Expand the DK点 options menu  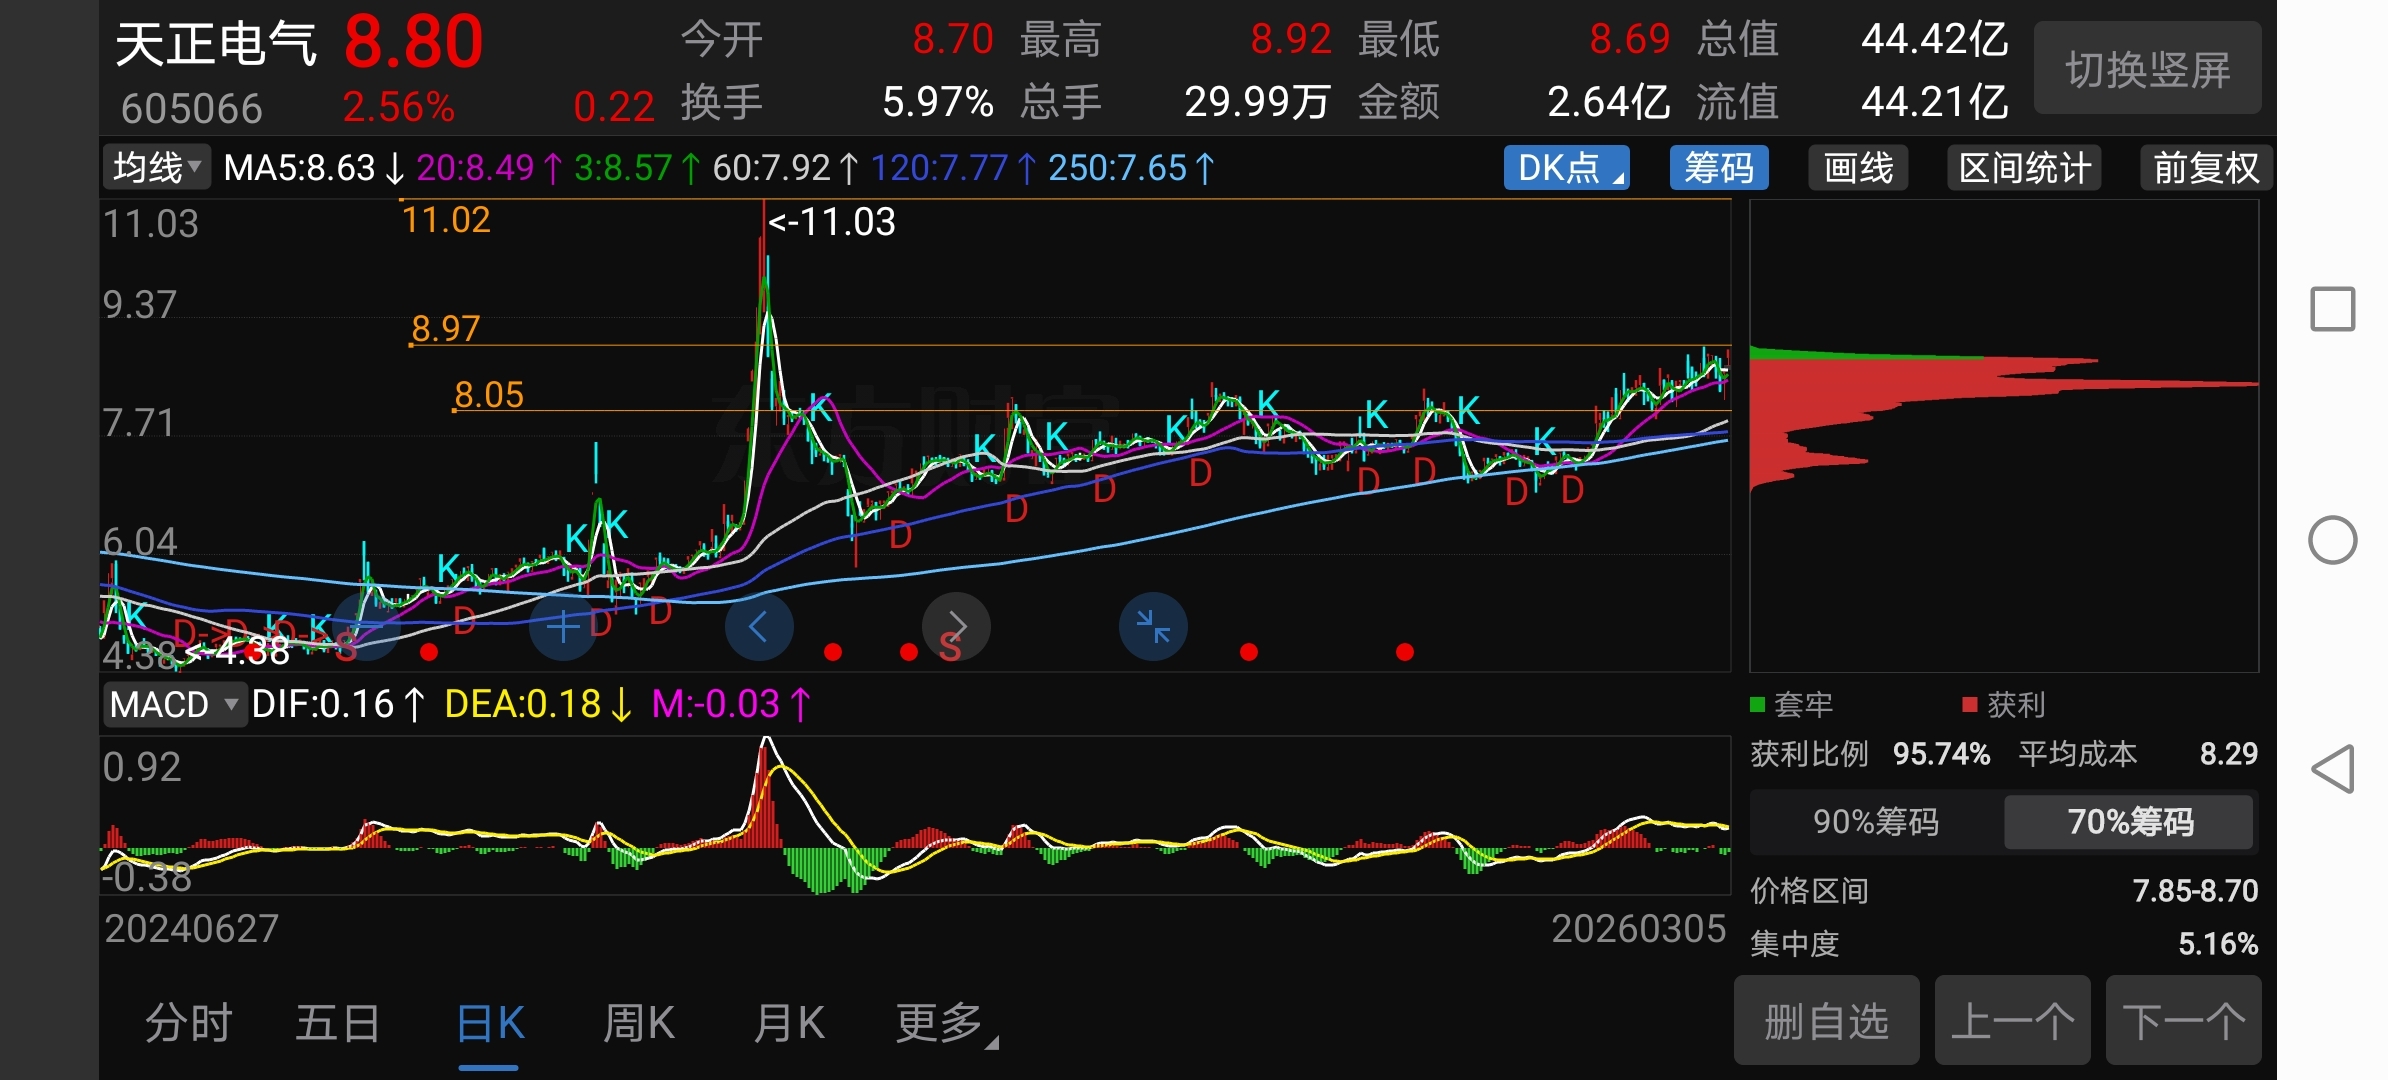point(1566,168)
